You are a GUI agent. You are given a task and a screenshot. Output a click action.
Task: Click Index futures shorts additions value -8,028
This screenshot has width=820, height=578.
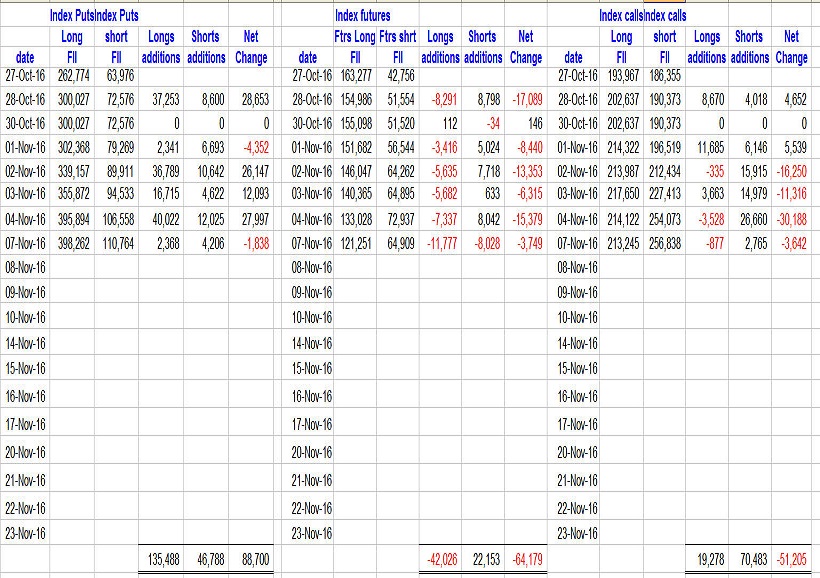(482, 243)
